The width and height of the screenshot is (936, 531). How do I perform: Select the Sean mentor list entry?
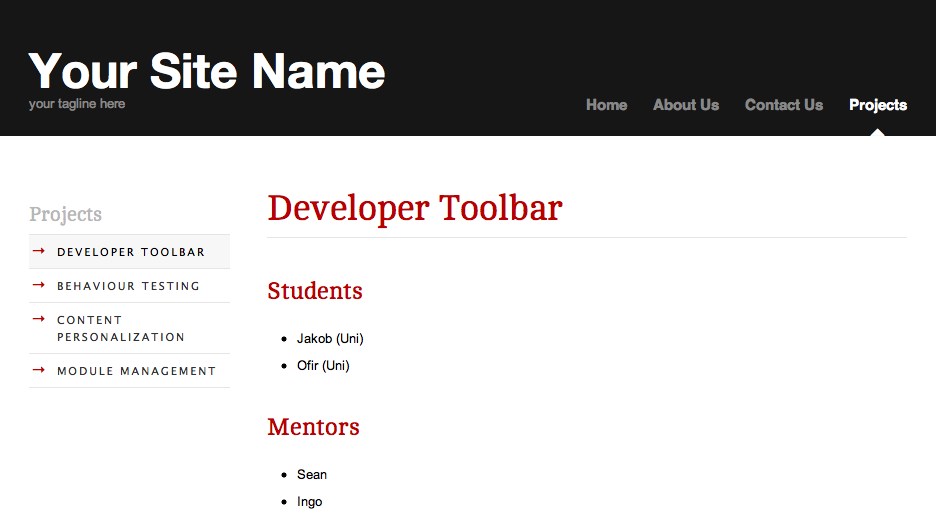[312, 475]
